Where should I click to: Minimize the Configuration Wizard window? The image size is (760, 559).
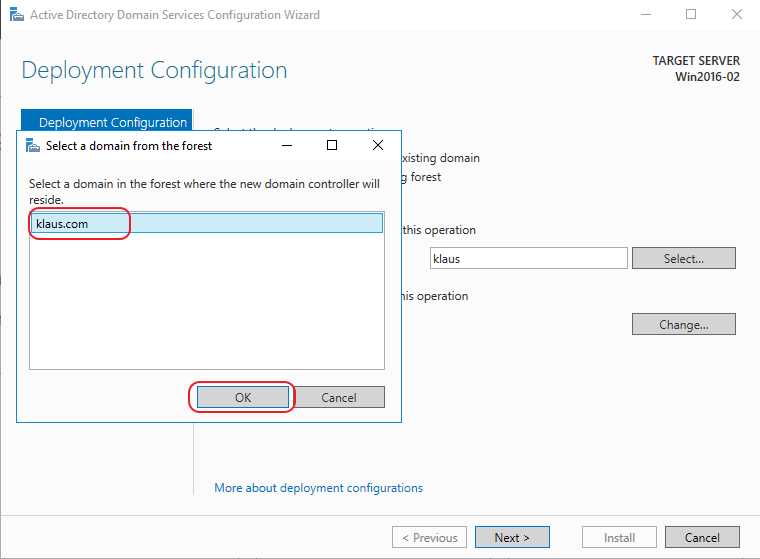coord(645,15)
